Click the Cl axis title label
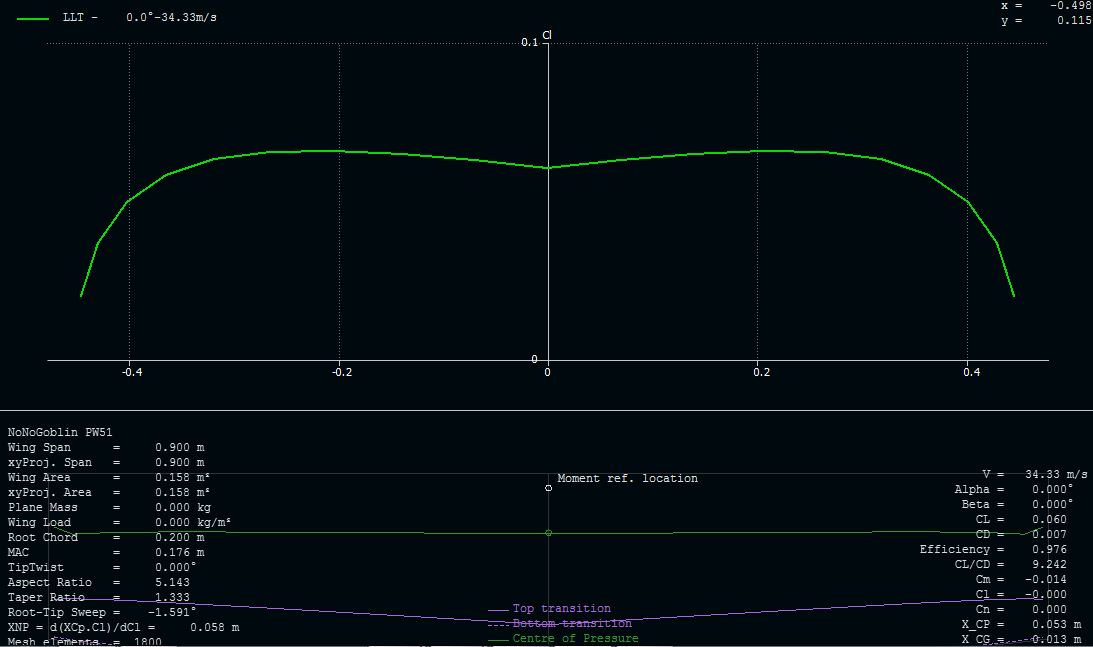Viewport: 1093px width, 647px height. coord(547,35)
